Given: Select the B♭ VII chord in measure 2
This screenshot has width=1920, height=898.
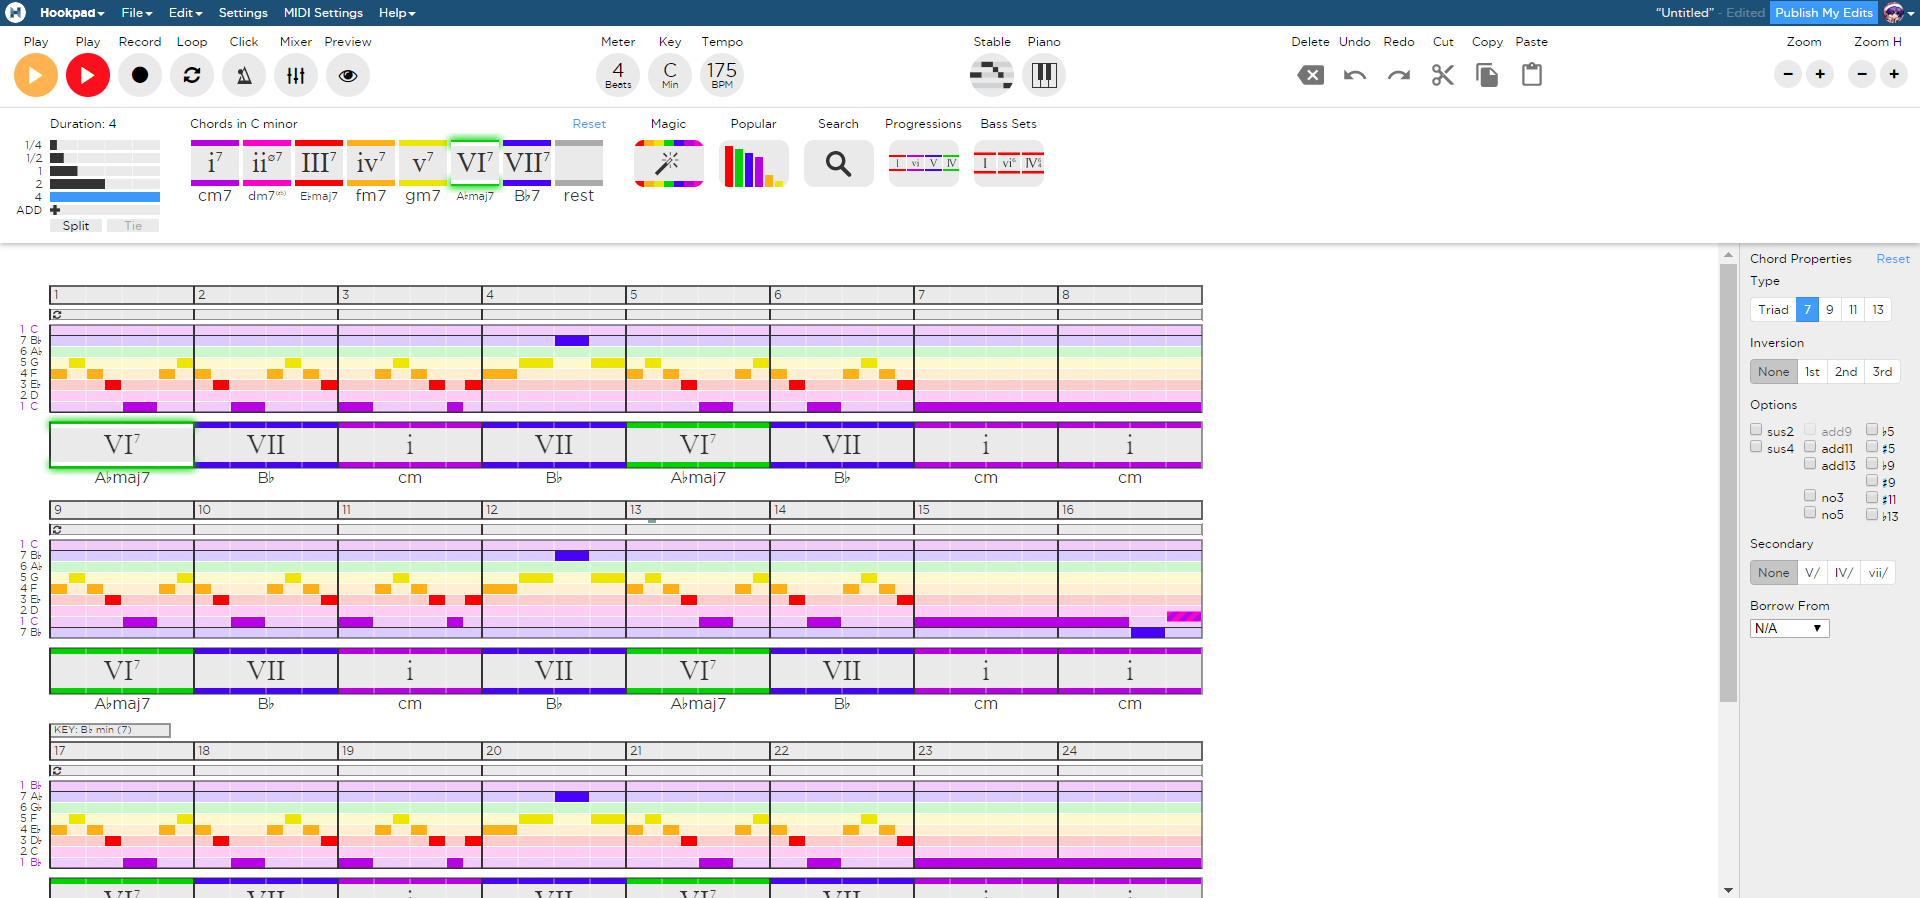Looking at the screenshot, I should pos(266,445).
